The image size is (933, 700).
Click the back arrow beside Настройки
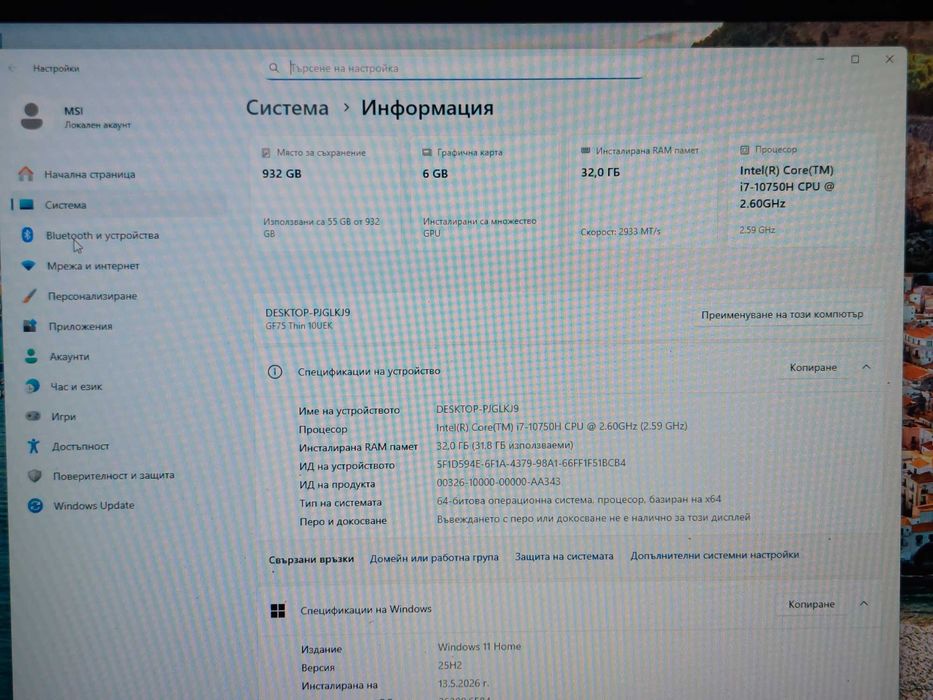pyautogui.click(x=12, y=68)
